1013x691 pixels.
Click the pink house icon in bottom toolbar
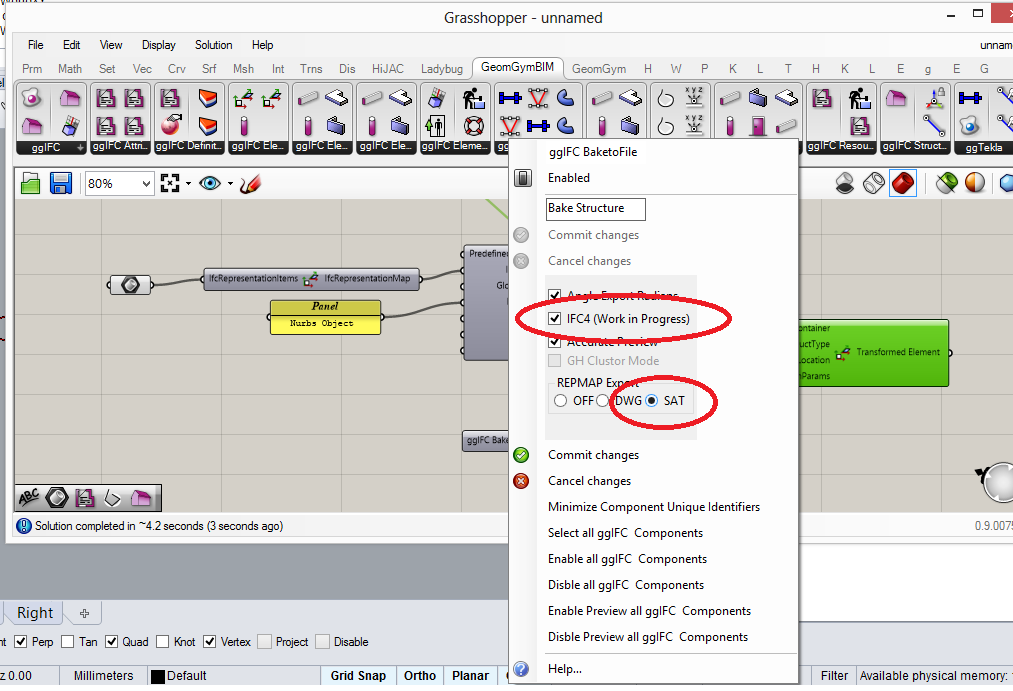click(x=141, y=497)
